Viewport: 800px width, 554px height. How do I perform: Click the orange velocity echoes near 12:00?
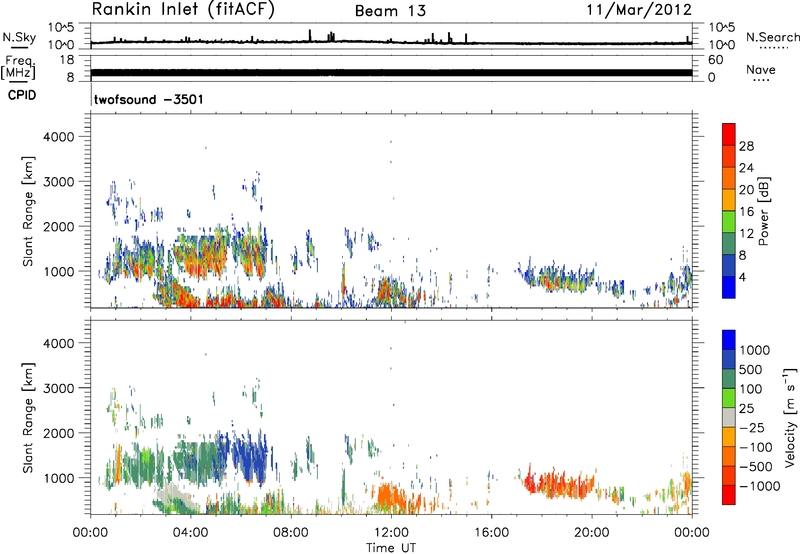tap(393, 497)
